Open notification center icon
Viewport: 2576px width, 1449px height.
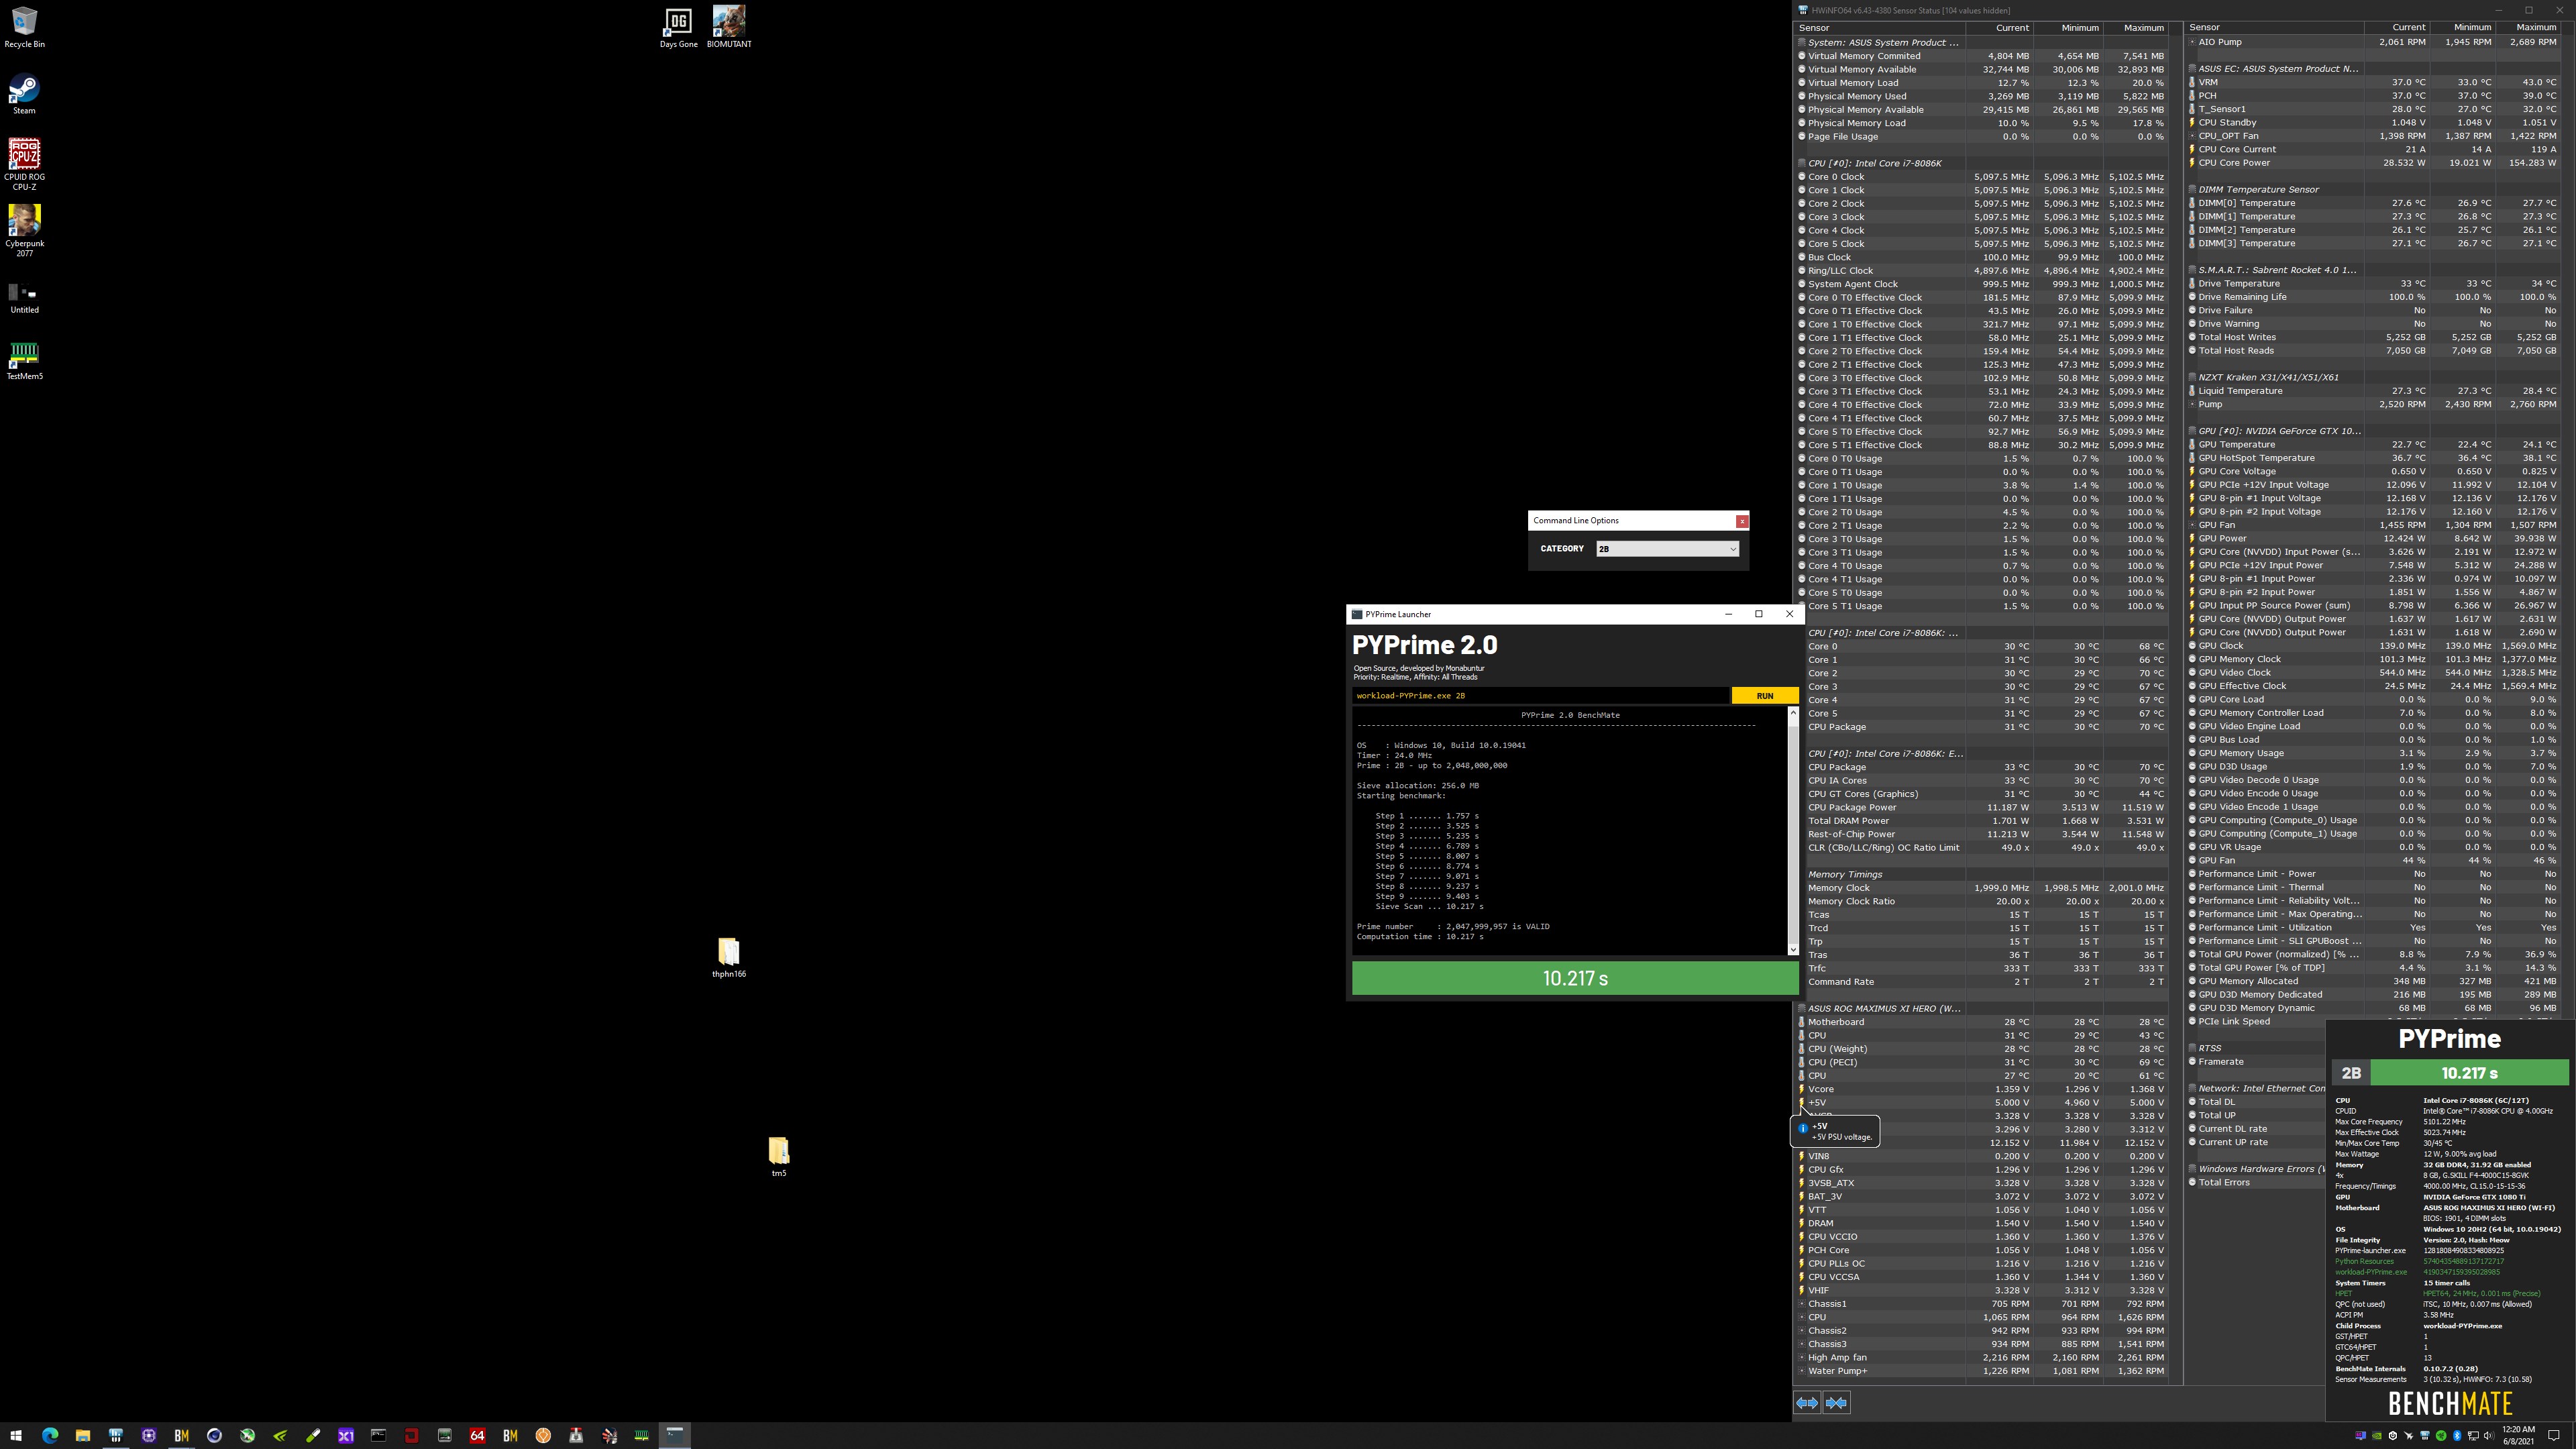(x=2553, y=1435)
